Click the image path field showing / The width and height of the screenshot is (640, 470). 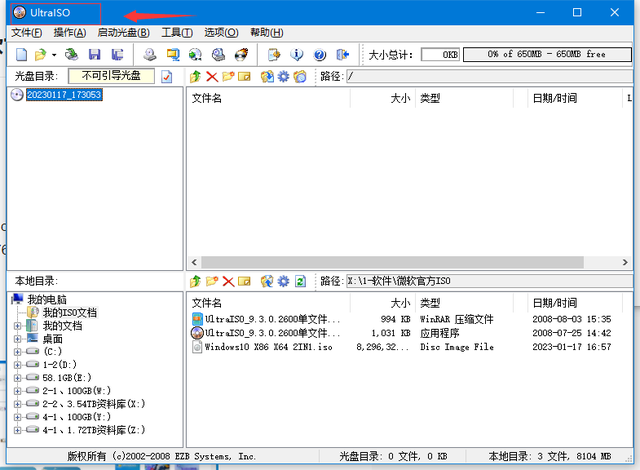489,76
